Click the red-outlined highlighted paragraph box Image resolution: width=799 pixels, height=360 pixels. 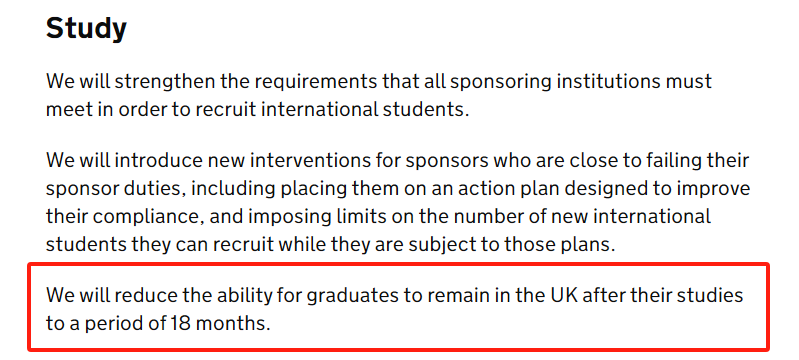coord(398,306)
